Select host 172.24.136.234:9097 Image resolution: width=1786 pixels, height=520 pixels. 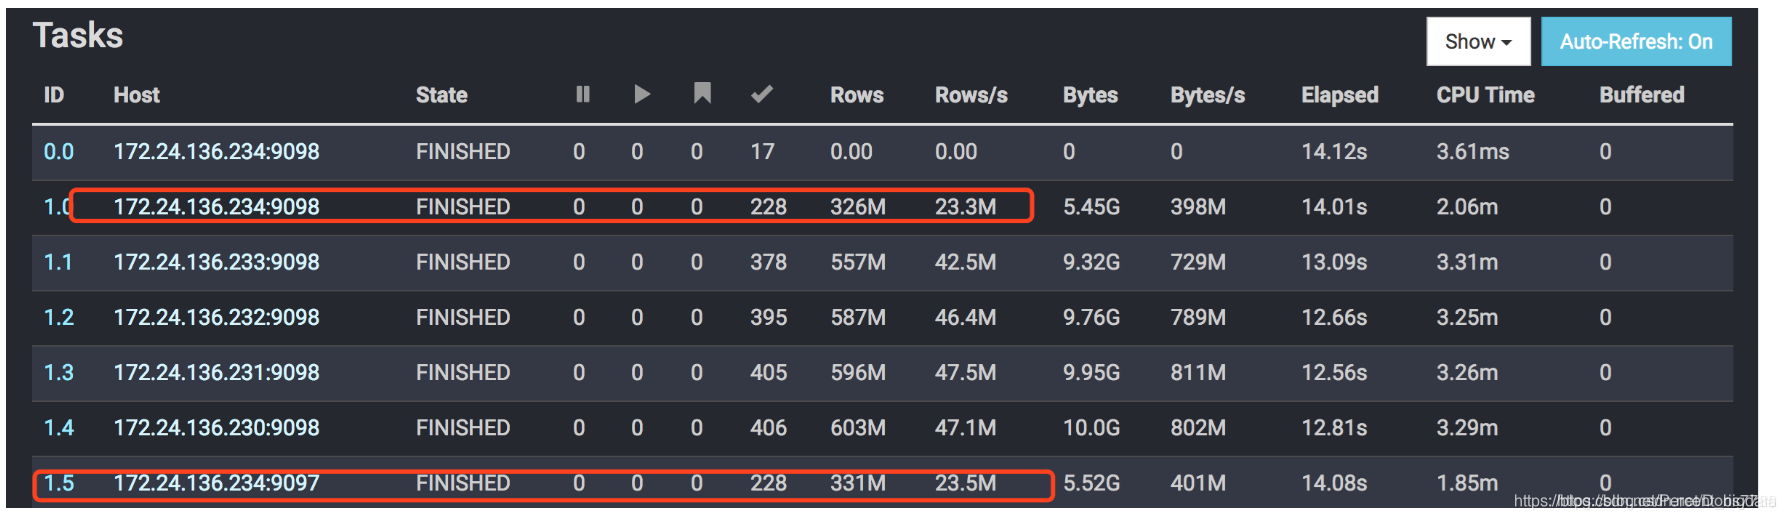tap(217, 483)
